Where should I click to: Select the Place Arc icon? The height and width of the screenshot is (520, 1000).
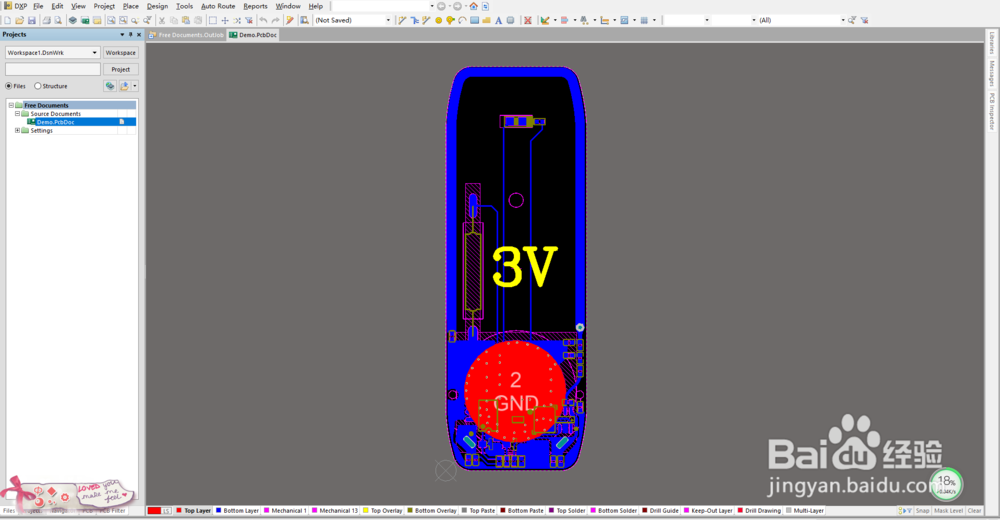[462, 20]
